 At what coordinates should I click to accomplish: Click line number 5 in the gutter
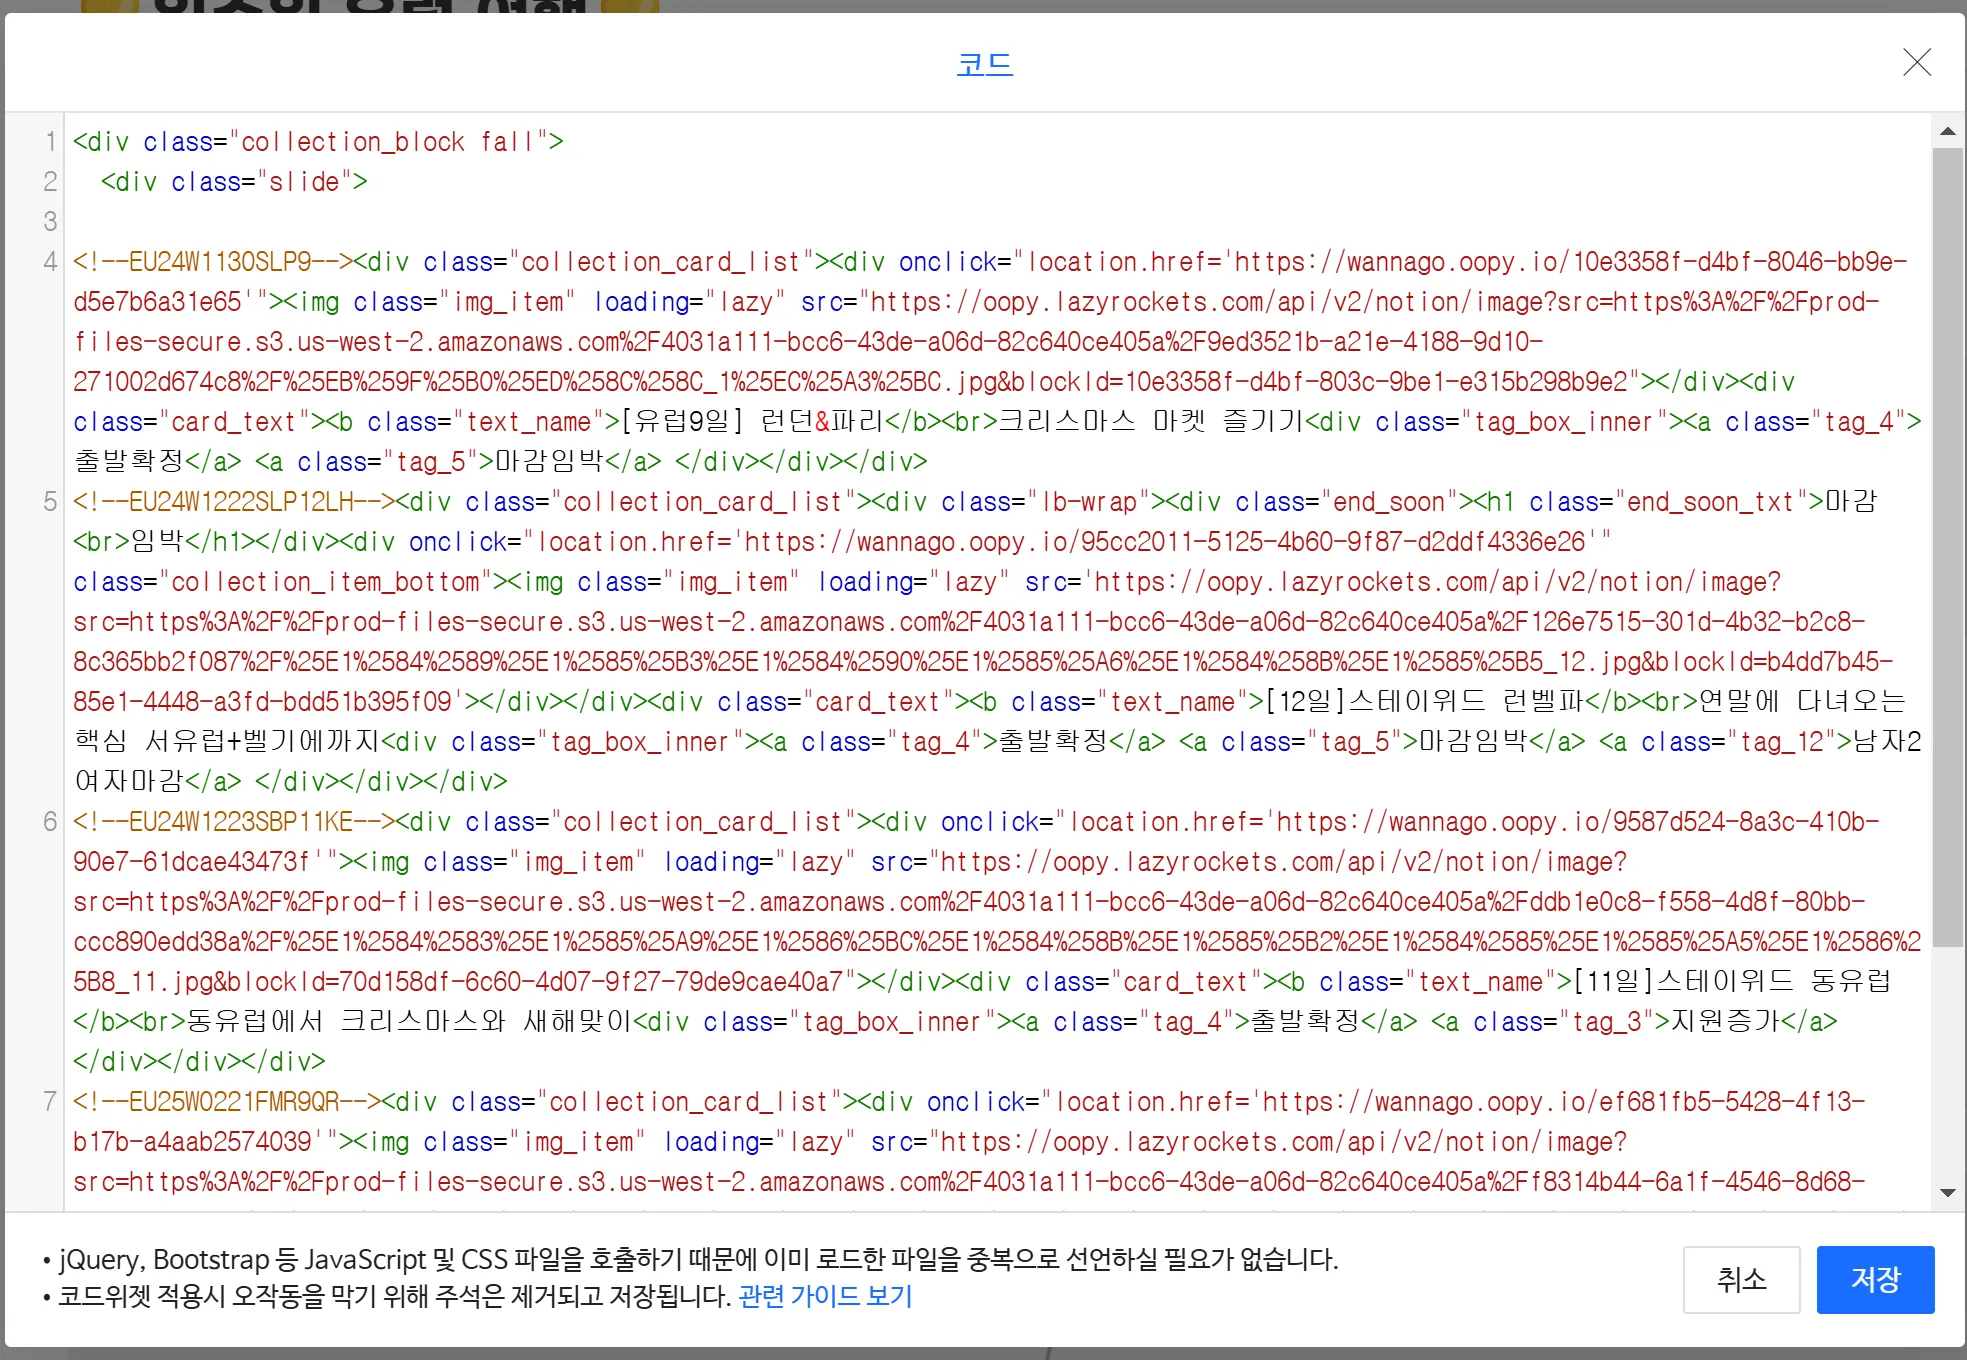pos(50,502)
